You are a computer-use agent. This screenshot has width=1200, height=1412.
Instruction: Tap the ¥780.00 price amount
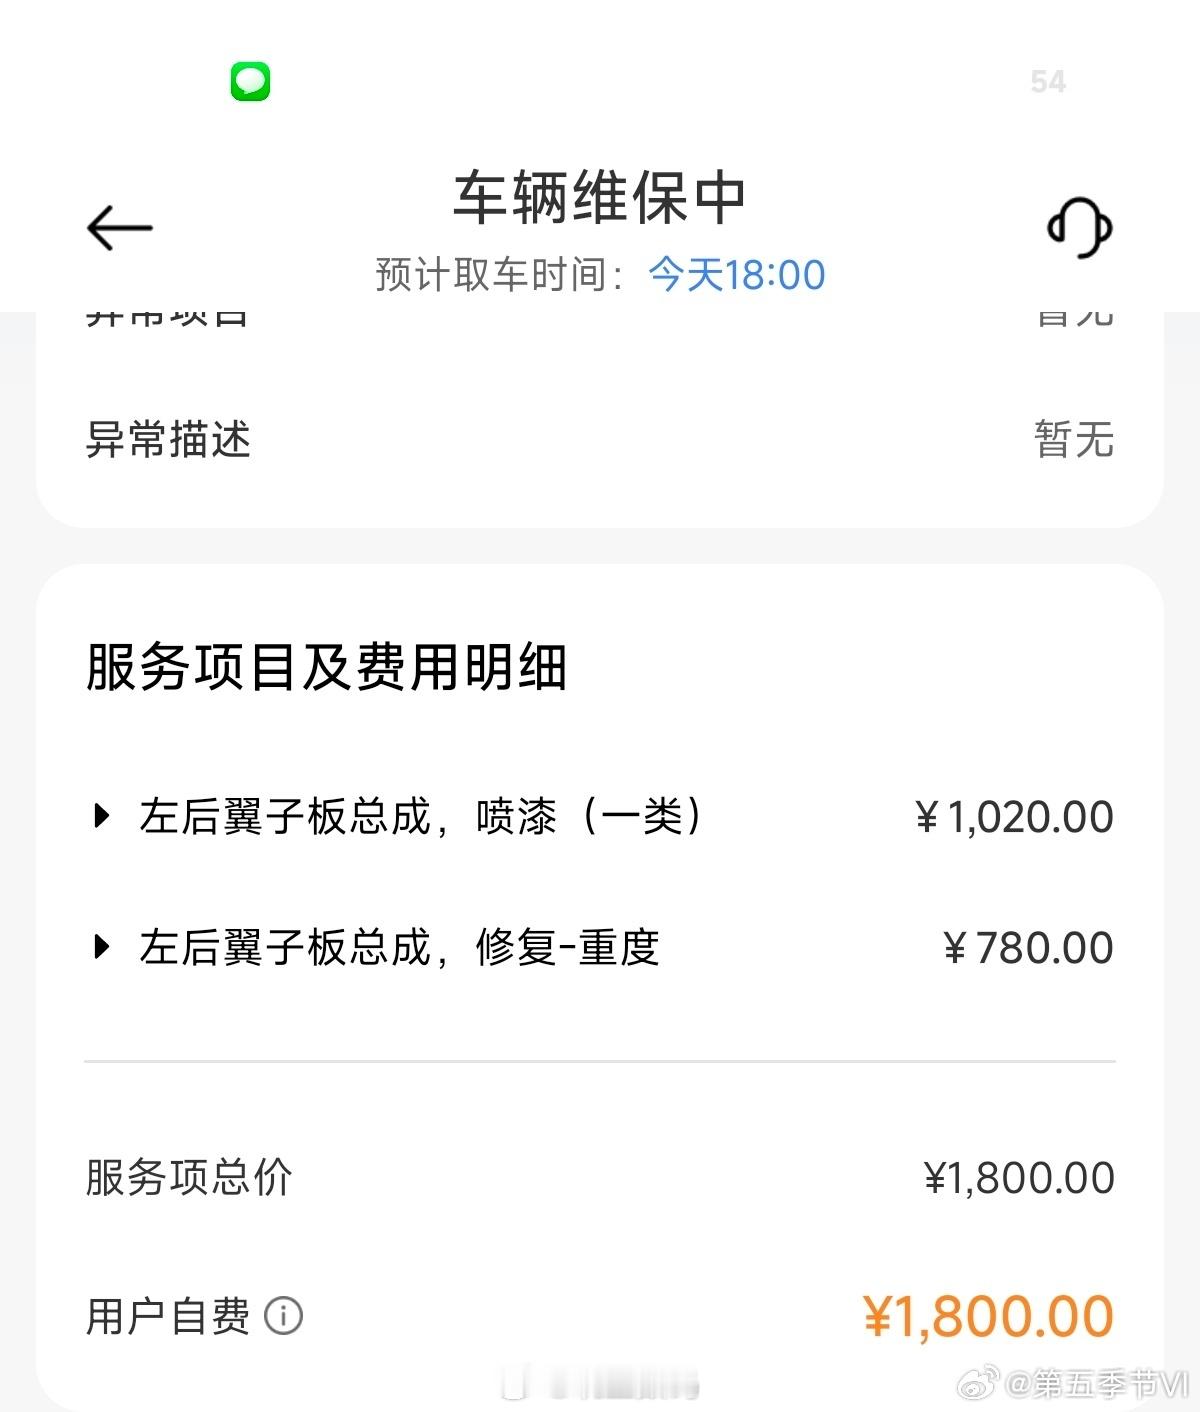pyautogui.click(x=1028, y=947)
